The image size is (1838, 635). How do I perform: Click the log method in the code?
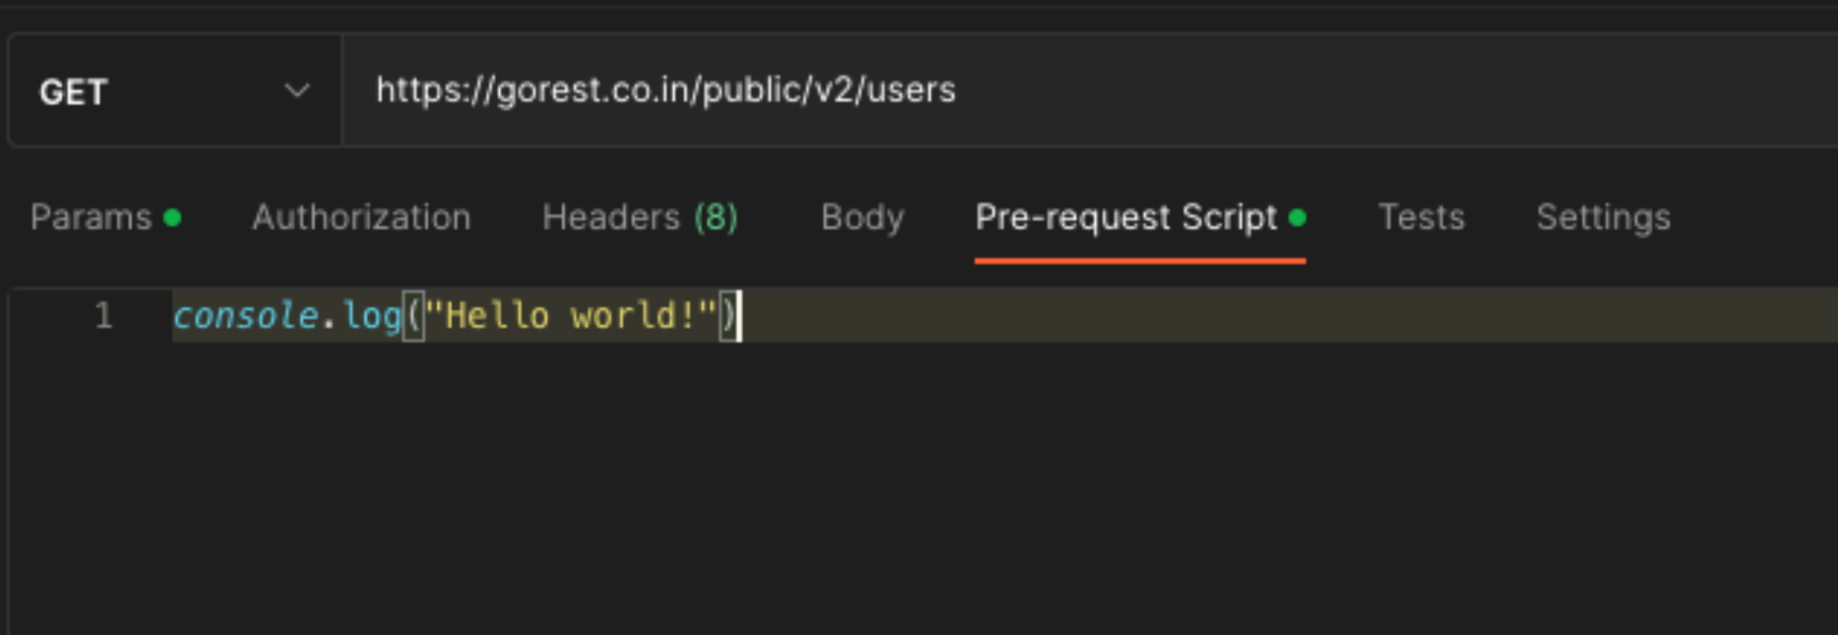pyautogui.click(x=371, y=316)
